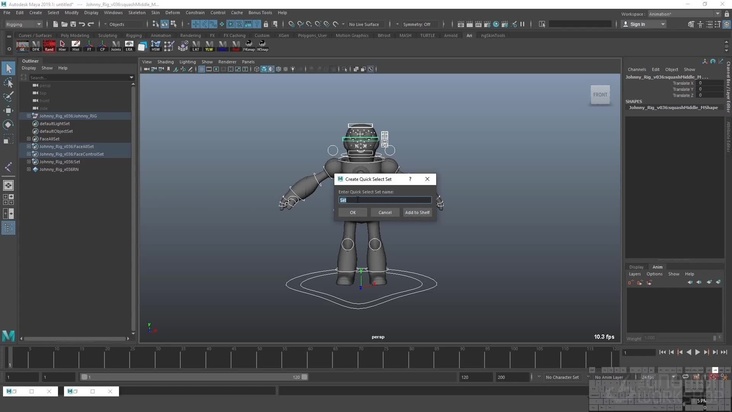Open the Rigging menu set dropdown

[24, 24]
